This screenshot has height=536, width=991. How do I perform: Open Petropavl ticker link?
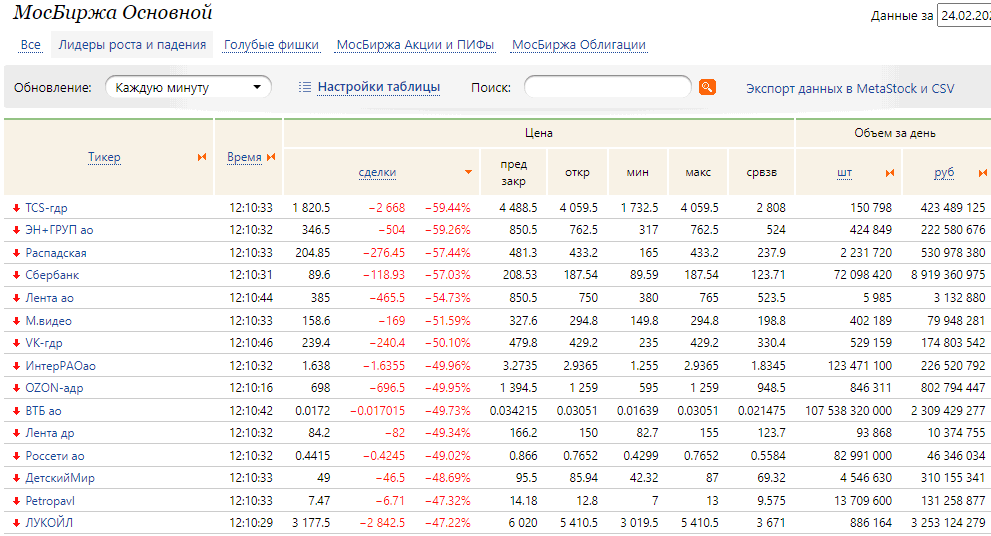click(x=50, y=501)
